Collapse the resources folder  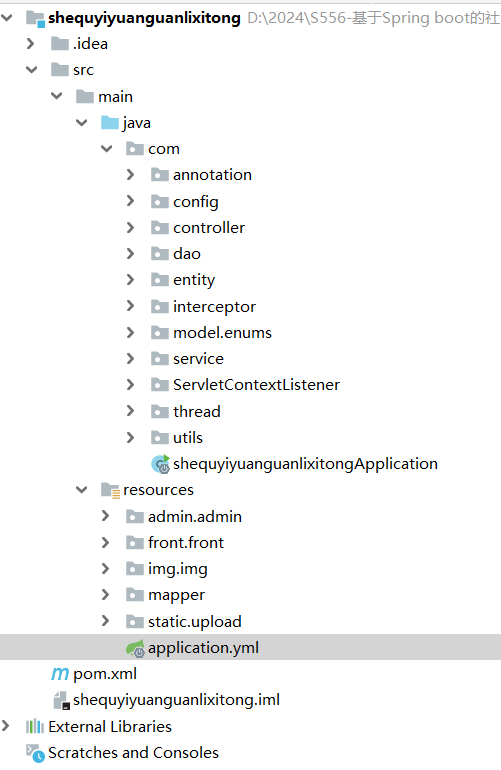coord(82,490)
